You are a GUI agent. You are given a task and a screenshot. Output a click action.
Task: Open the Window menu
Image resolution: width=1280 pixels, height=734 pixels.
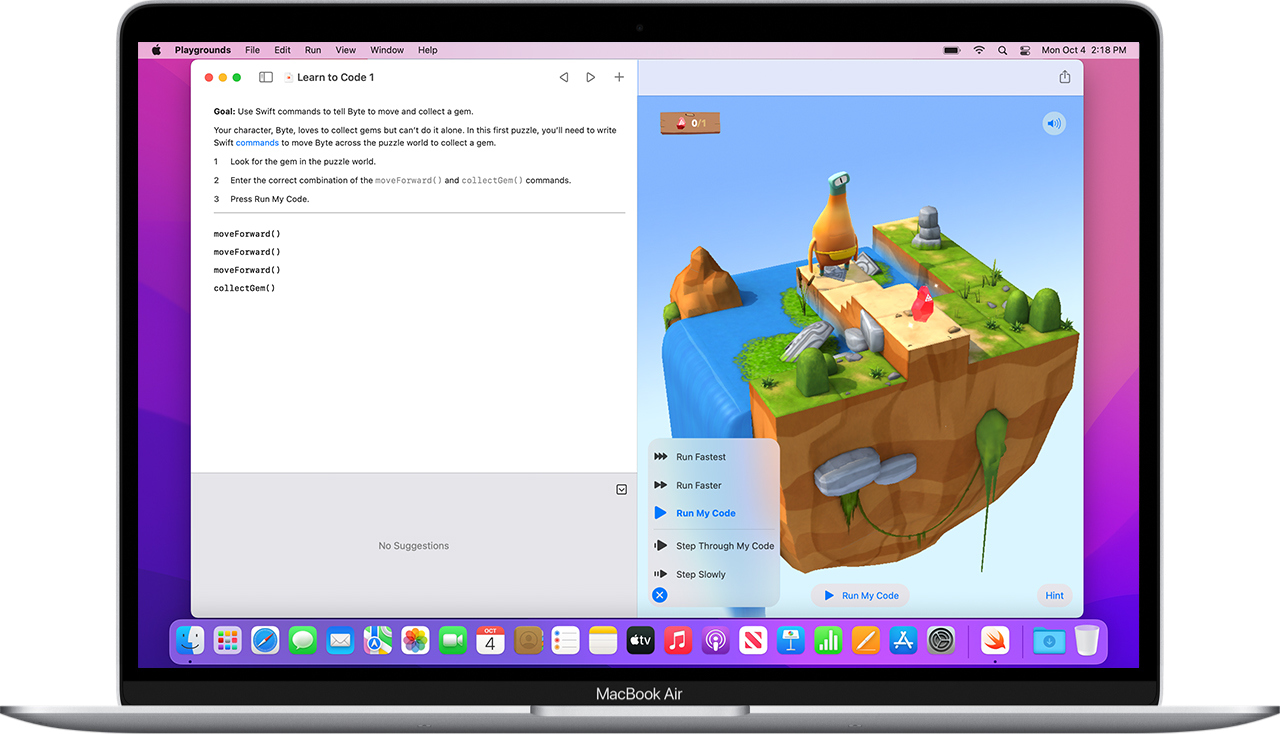click(x=387, y=50)
